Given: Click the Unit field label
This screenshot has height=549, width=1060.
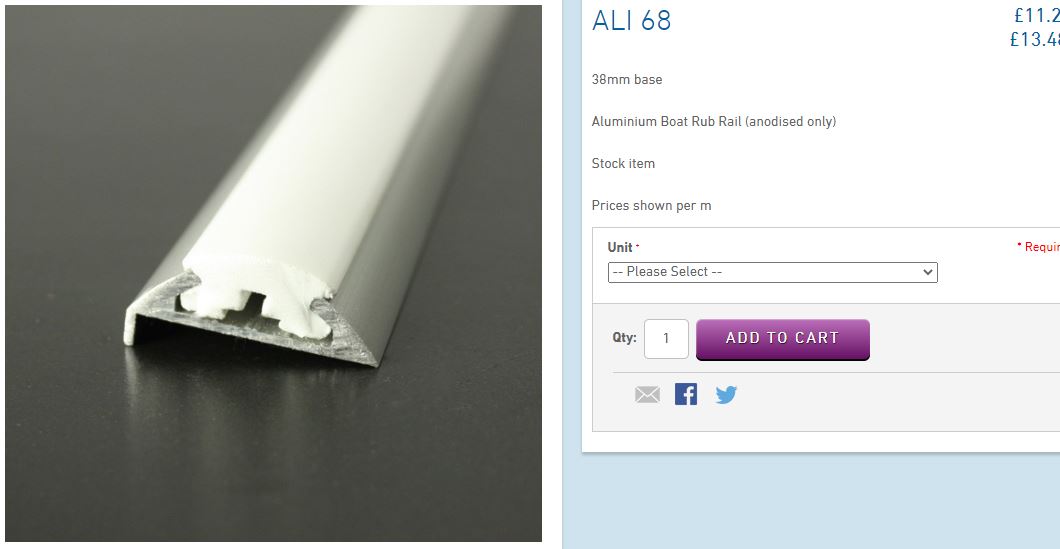Looking at the screenshot, I should click(x=620, y=247).
